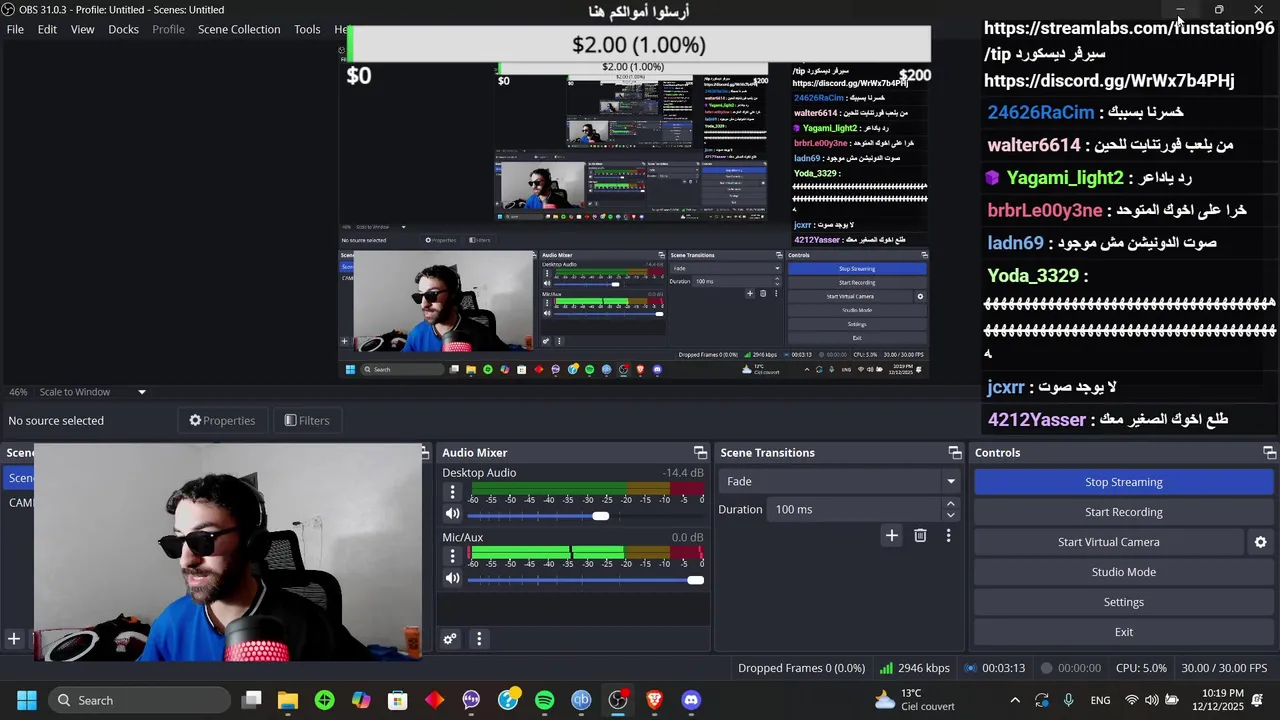Click the recording time 00:00:00
Screen dimensions: 1280x720
(x=1071, y=668)
